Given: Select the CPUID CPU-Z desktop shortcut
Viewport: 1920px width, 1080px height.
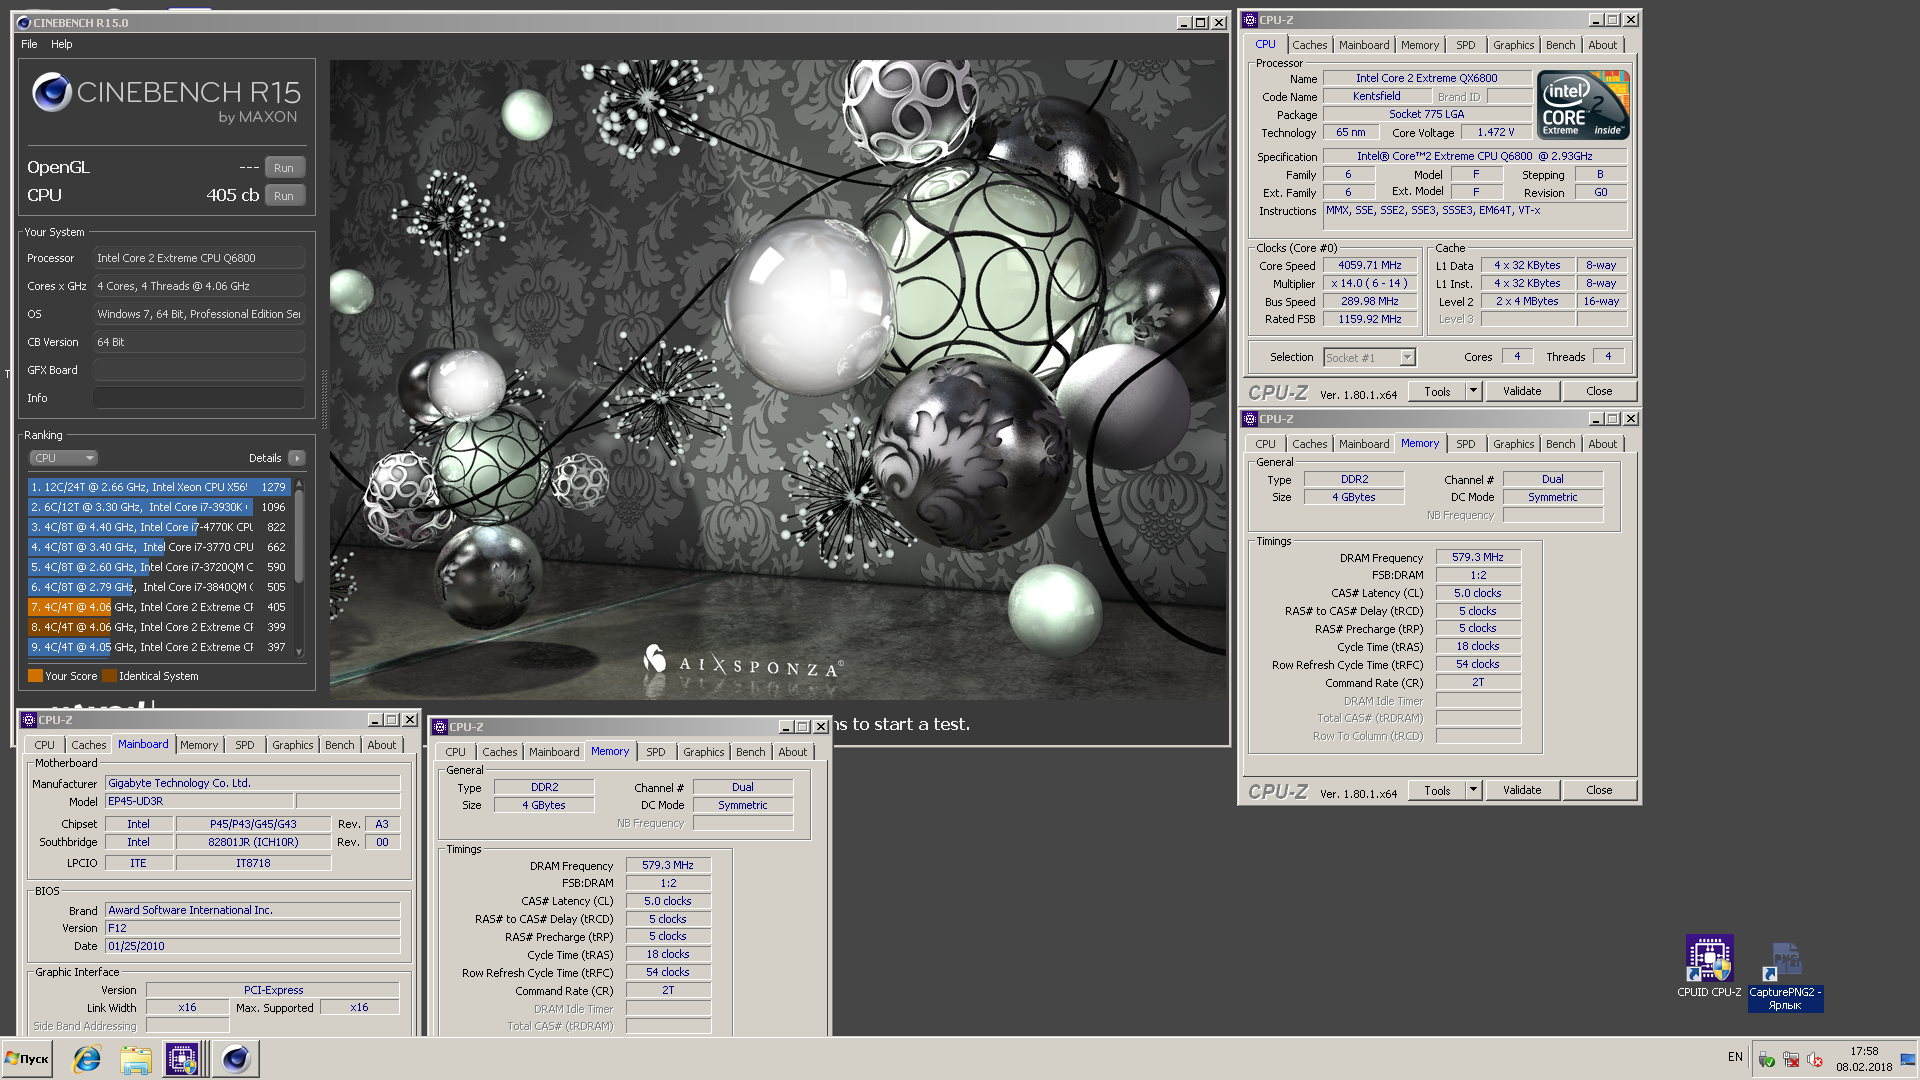Looking at the screenshot, I should (x=1709, y=967).
